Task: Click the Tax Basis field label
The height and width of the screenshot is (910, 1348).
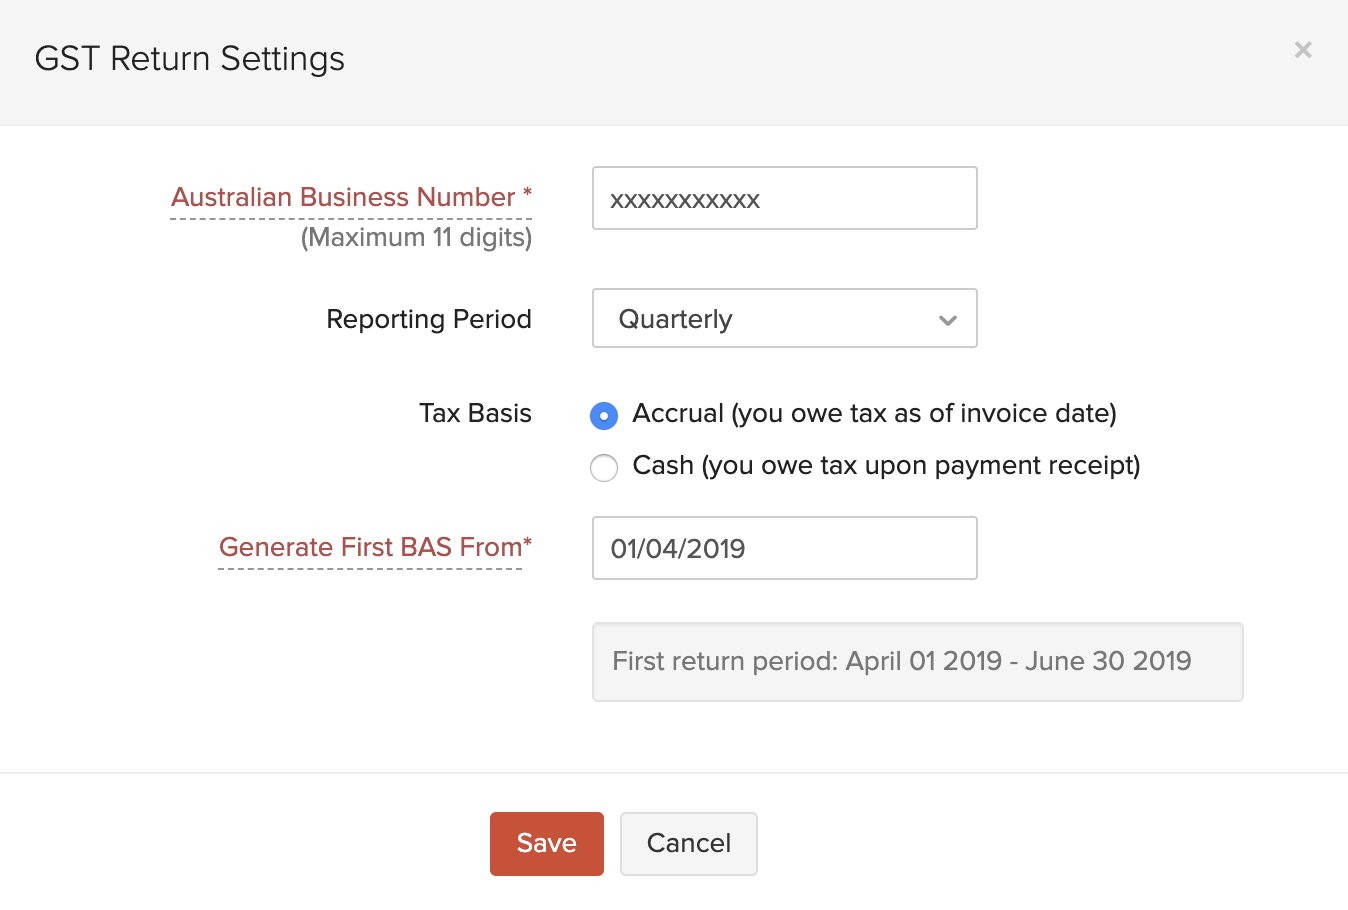Action: 475,413
